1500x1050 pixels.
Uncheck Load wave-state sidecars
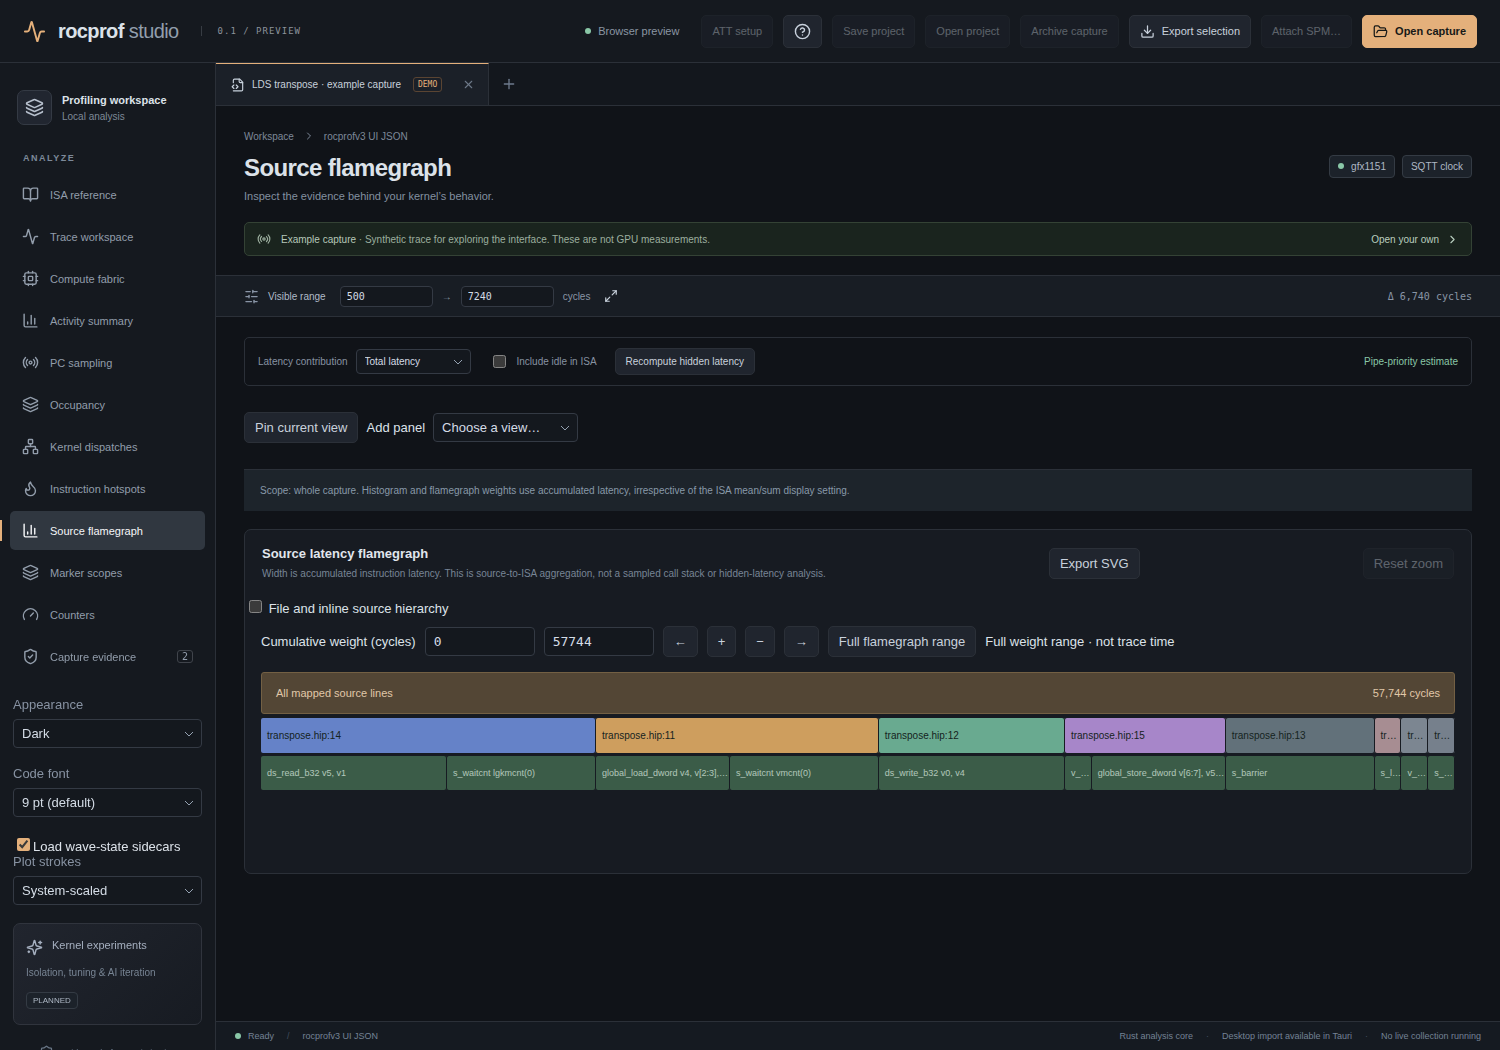click(23, 845)
